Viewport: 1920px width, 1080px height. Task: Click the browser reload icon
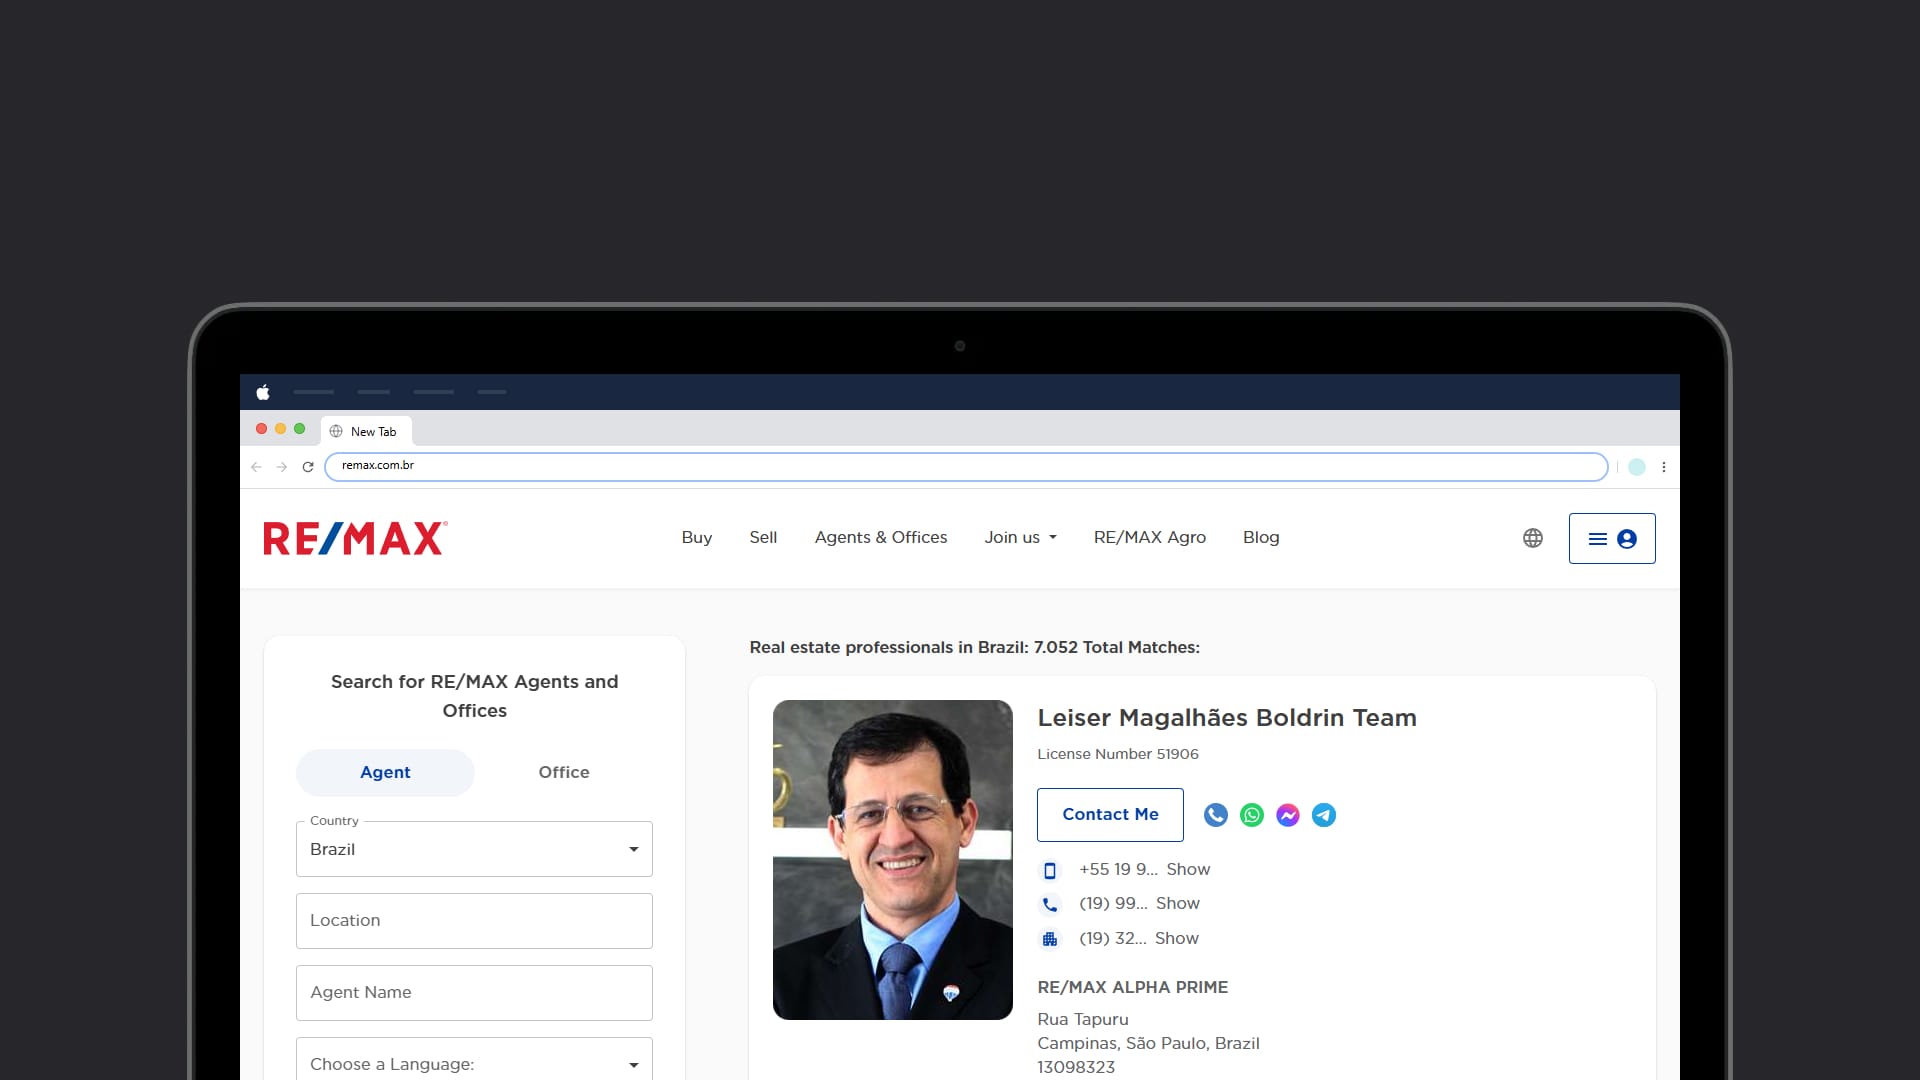(x=308, y=467)
